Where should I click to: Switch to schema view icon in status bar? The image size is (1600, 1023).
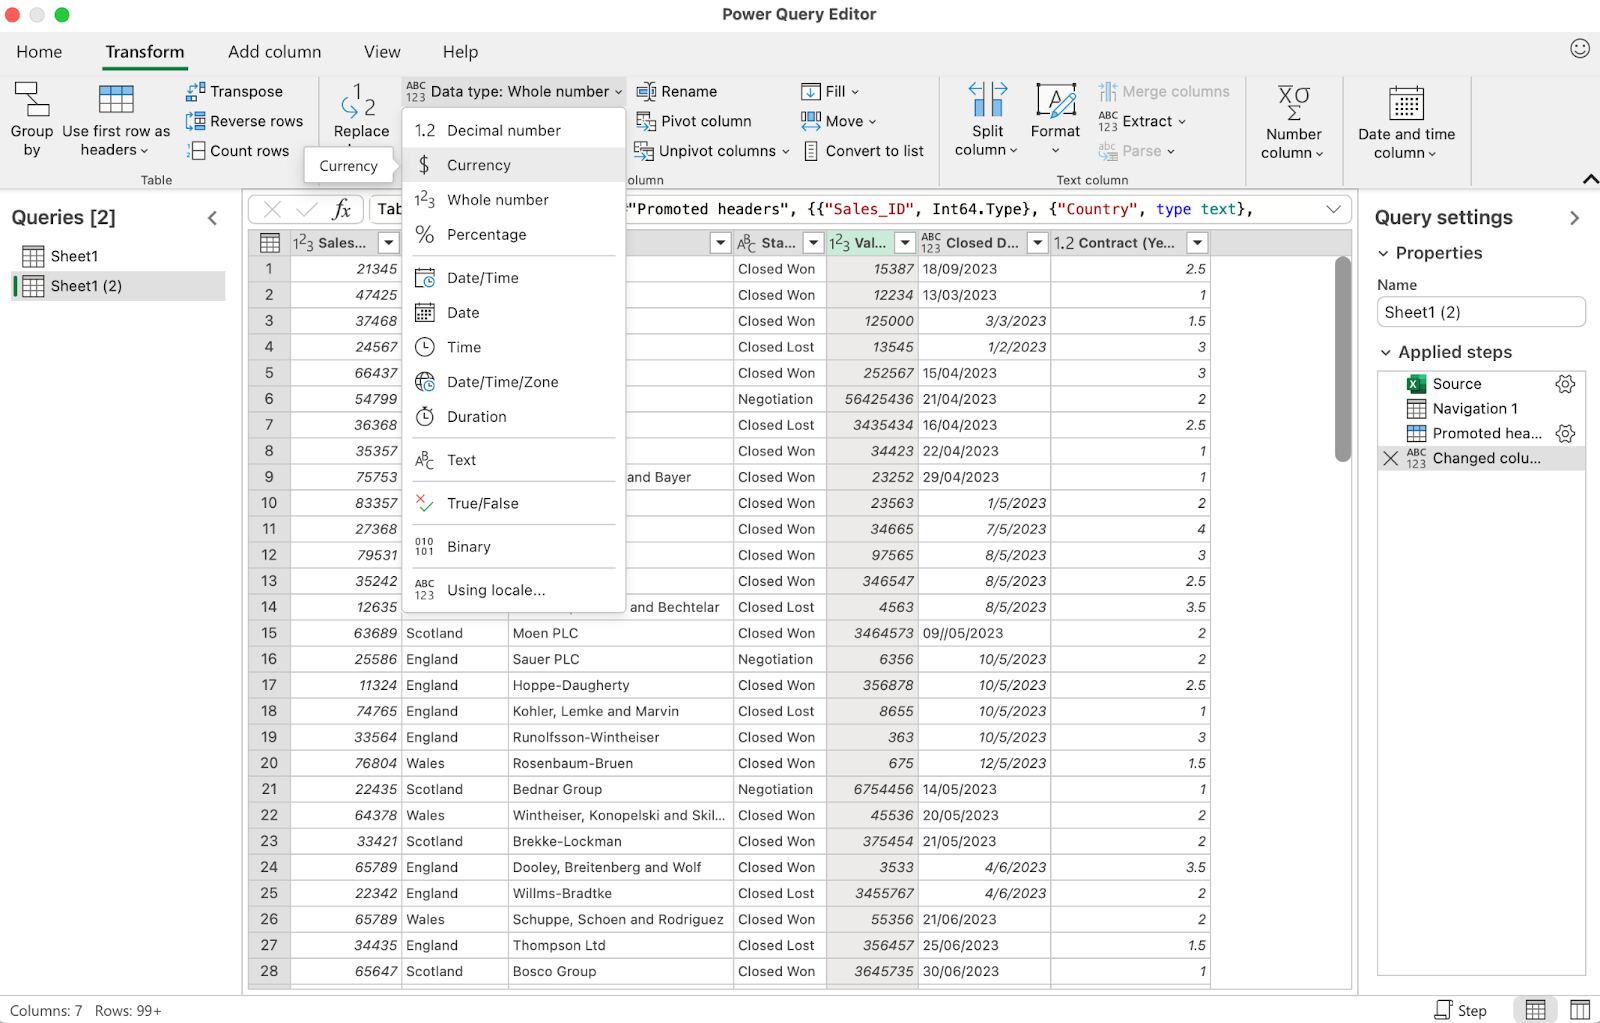[x=1580, y=1010]
